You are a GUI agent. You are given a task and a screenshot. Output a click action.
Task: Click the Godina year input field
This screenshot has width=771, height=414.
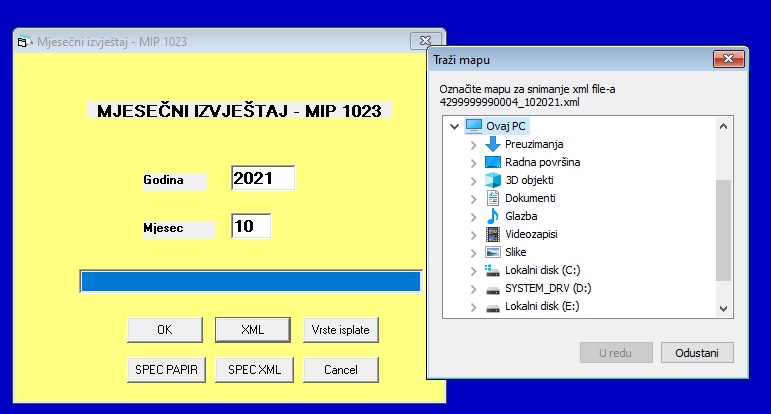click(x=263, y=179)
